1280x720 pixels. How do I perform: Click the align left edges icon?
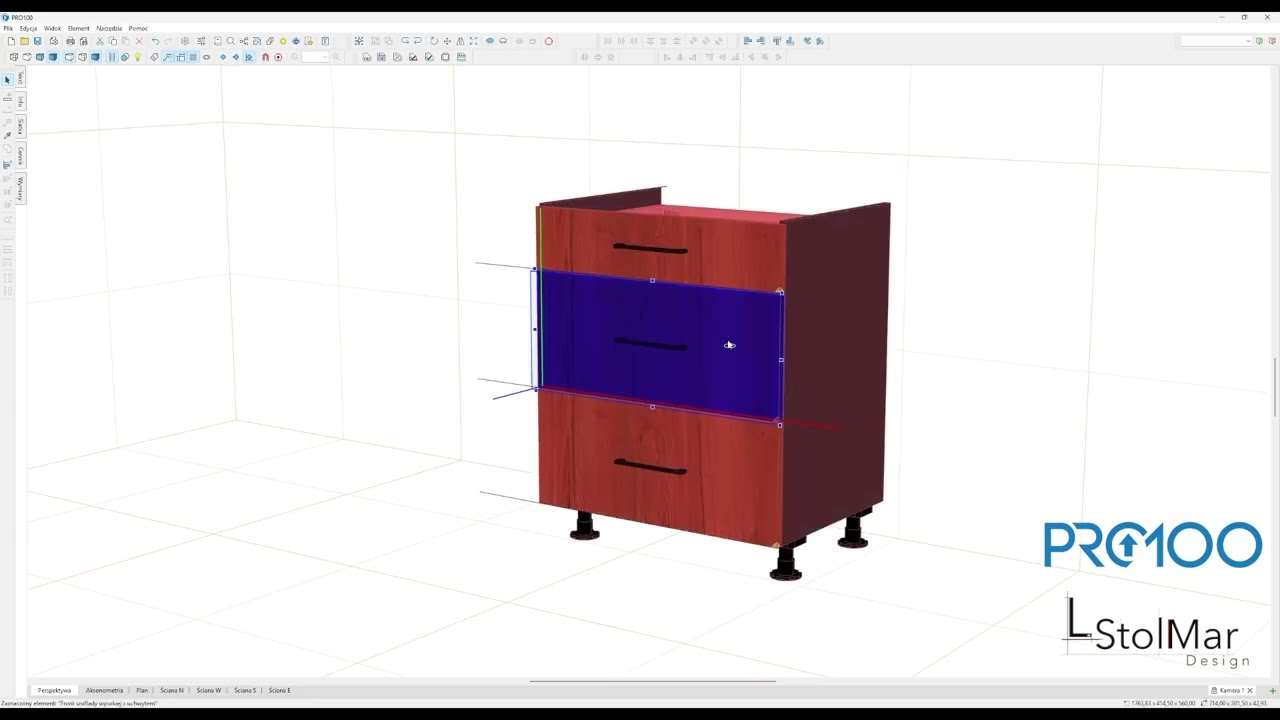[747, 41]
